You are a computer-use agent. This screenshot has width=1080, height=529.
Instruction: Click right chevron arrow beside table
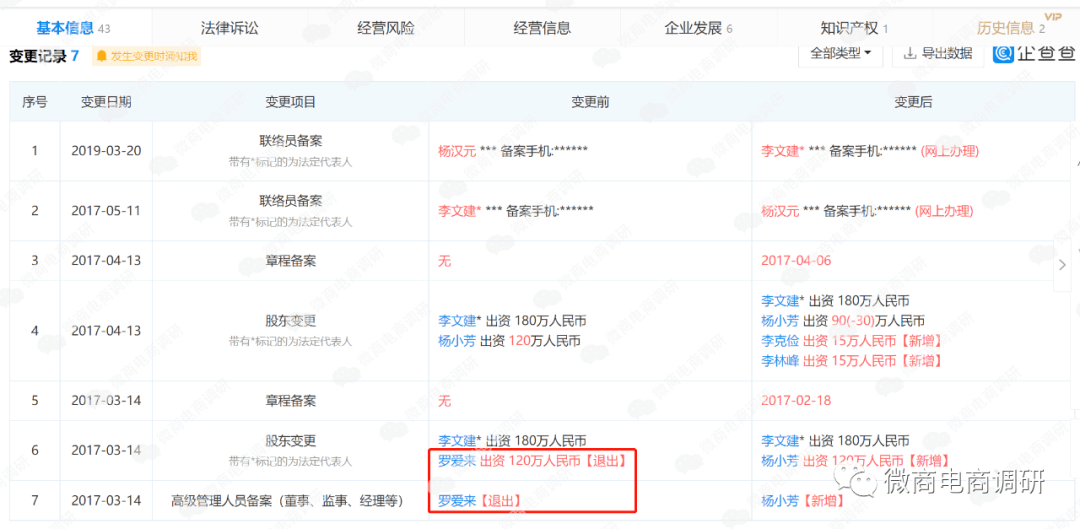coord(1063,265)
